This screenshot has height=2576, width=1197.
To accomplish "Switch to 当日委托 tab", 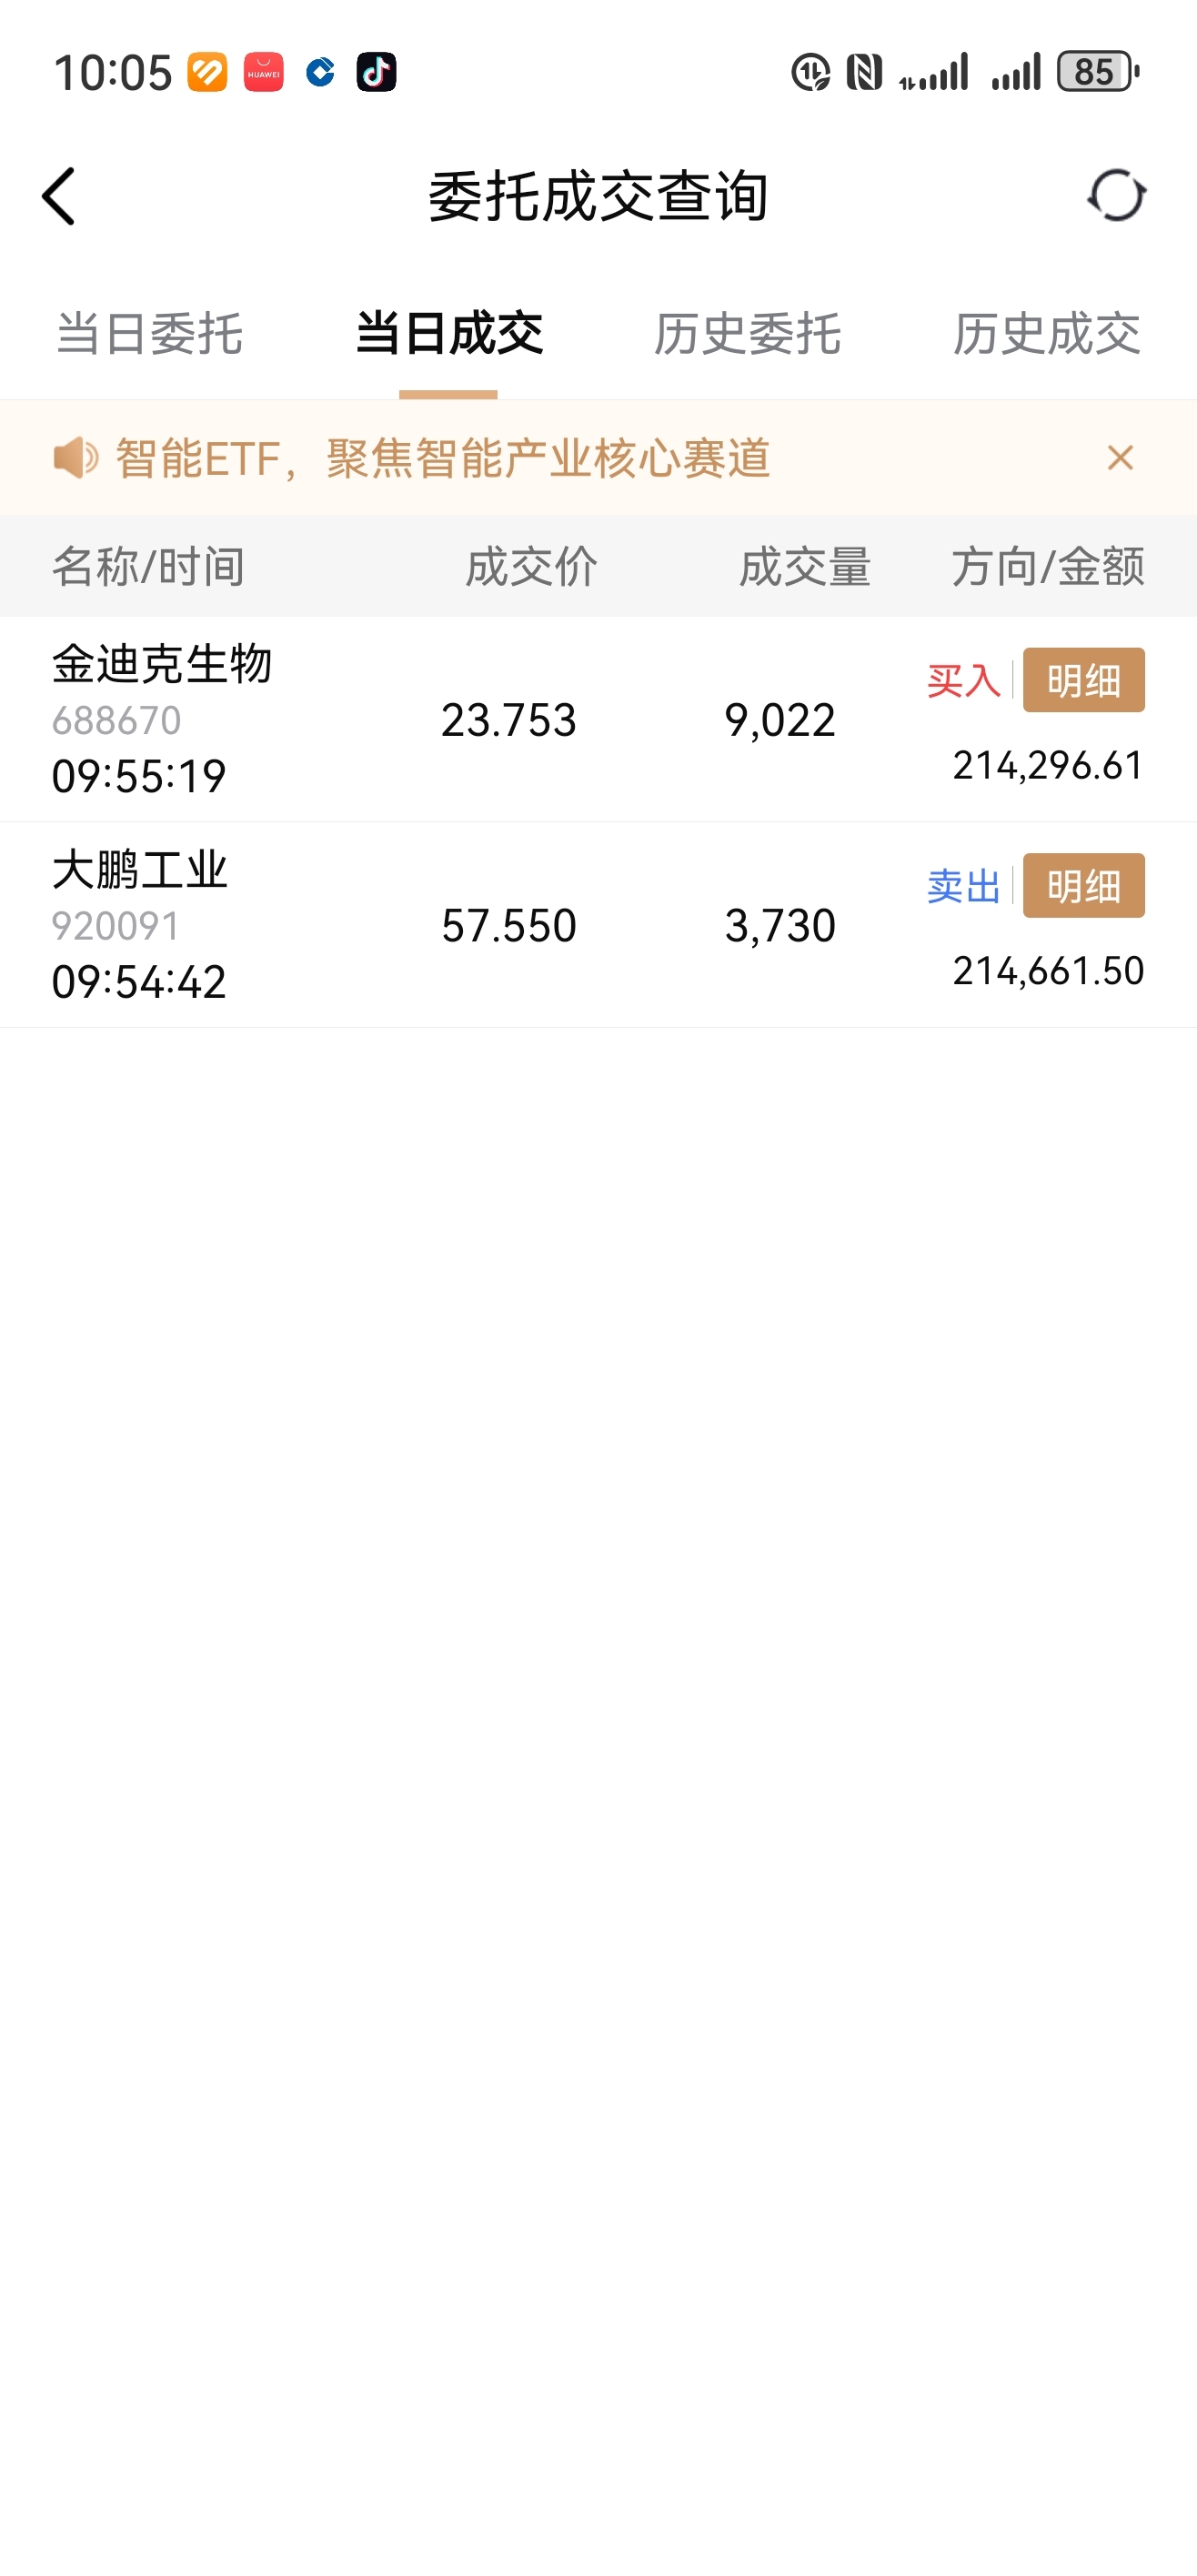I will pos(149,334).
